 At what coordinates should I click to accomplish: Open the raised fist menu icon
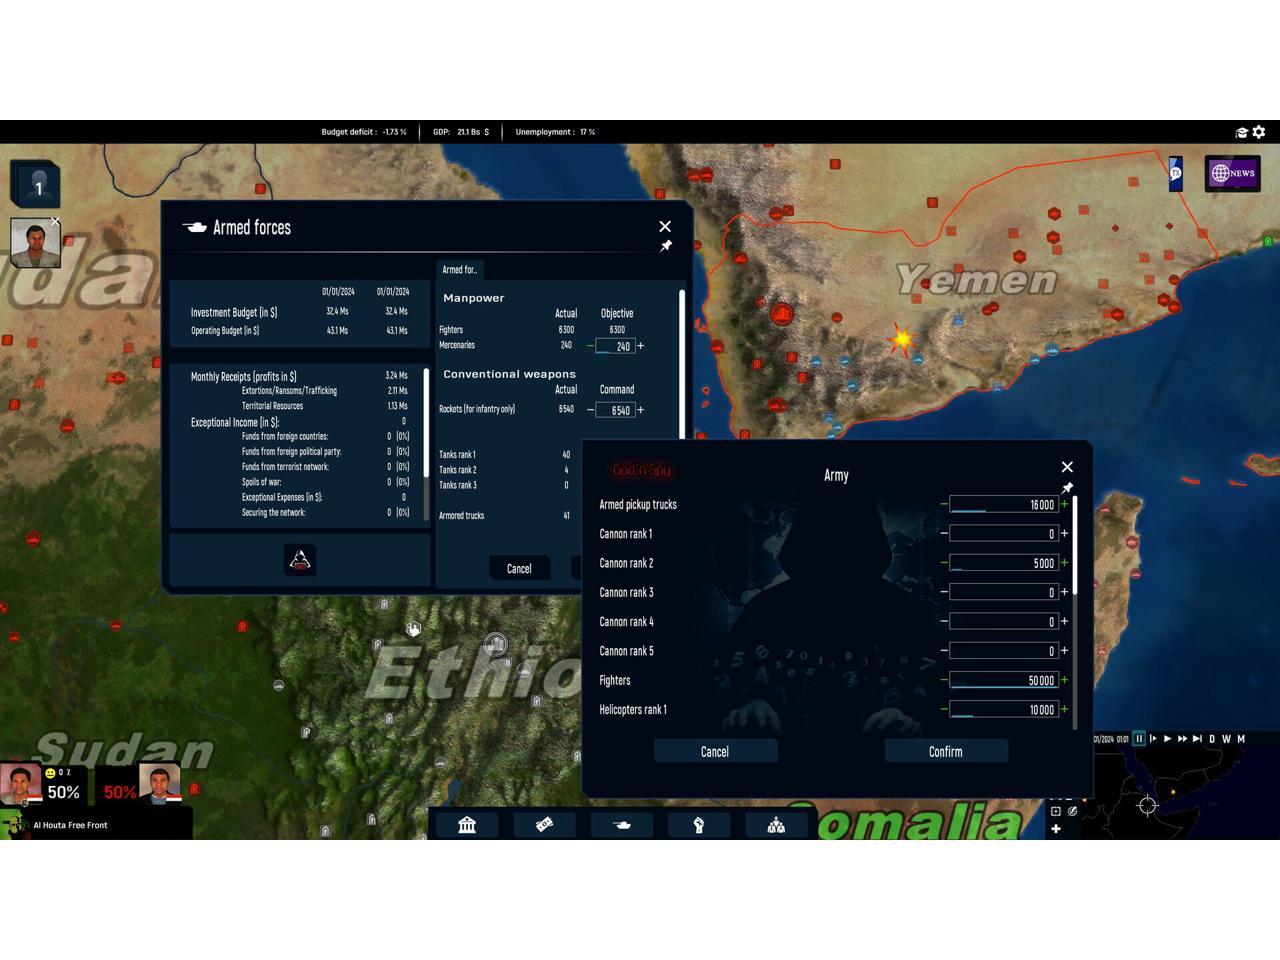click(699, 825)
